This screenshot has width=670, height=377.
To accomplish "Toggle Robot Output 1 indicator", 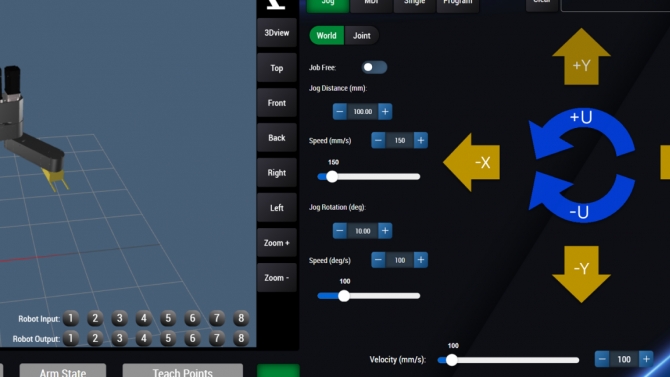I will (71, 338).
